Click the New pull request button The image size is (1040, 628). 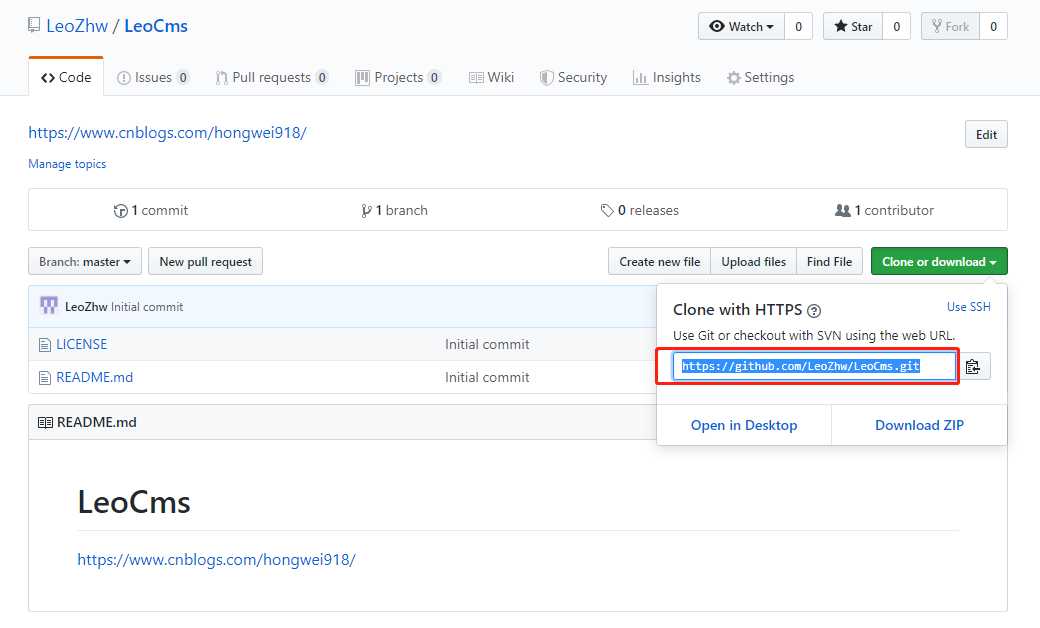point(206,262)
